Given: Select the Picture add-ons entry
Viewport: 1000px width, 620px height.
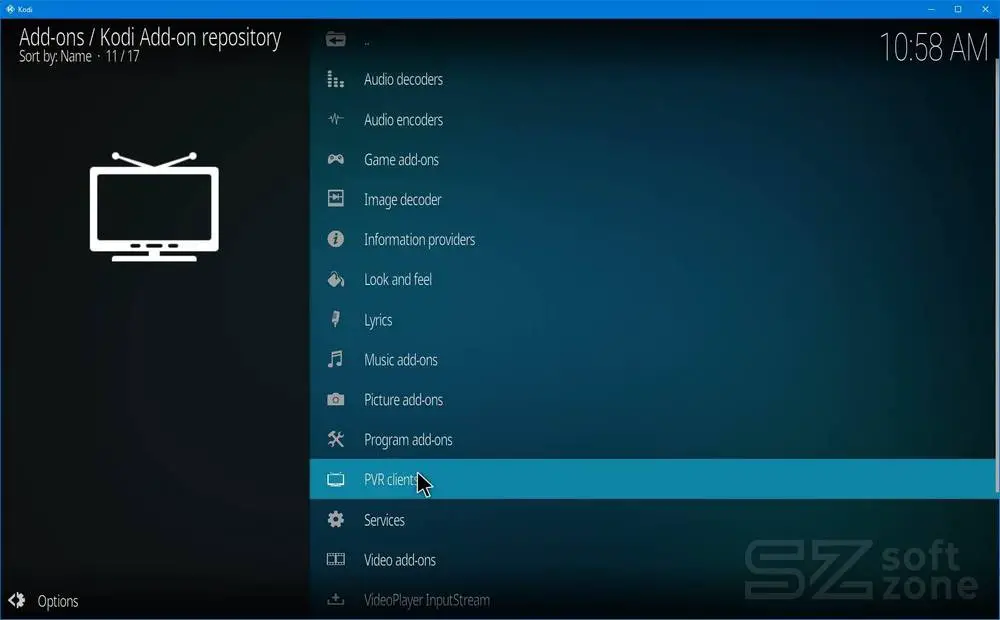Looking at the screenshot, I should [652, 399].
